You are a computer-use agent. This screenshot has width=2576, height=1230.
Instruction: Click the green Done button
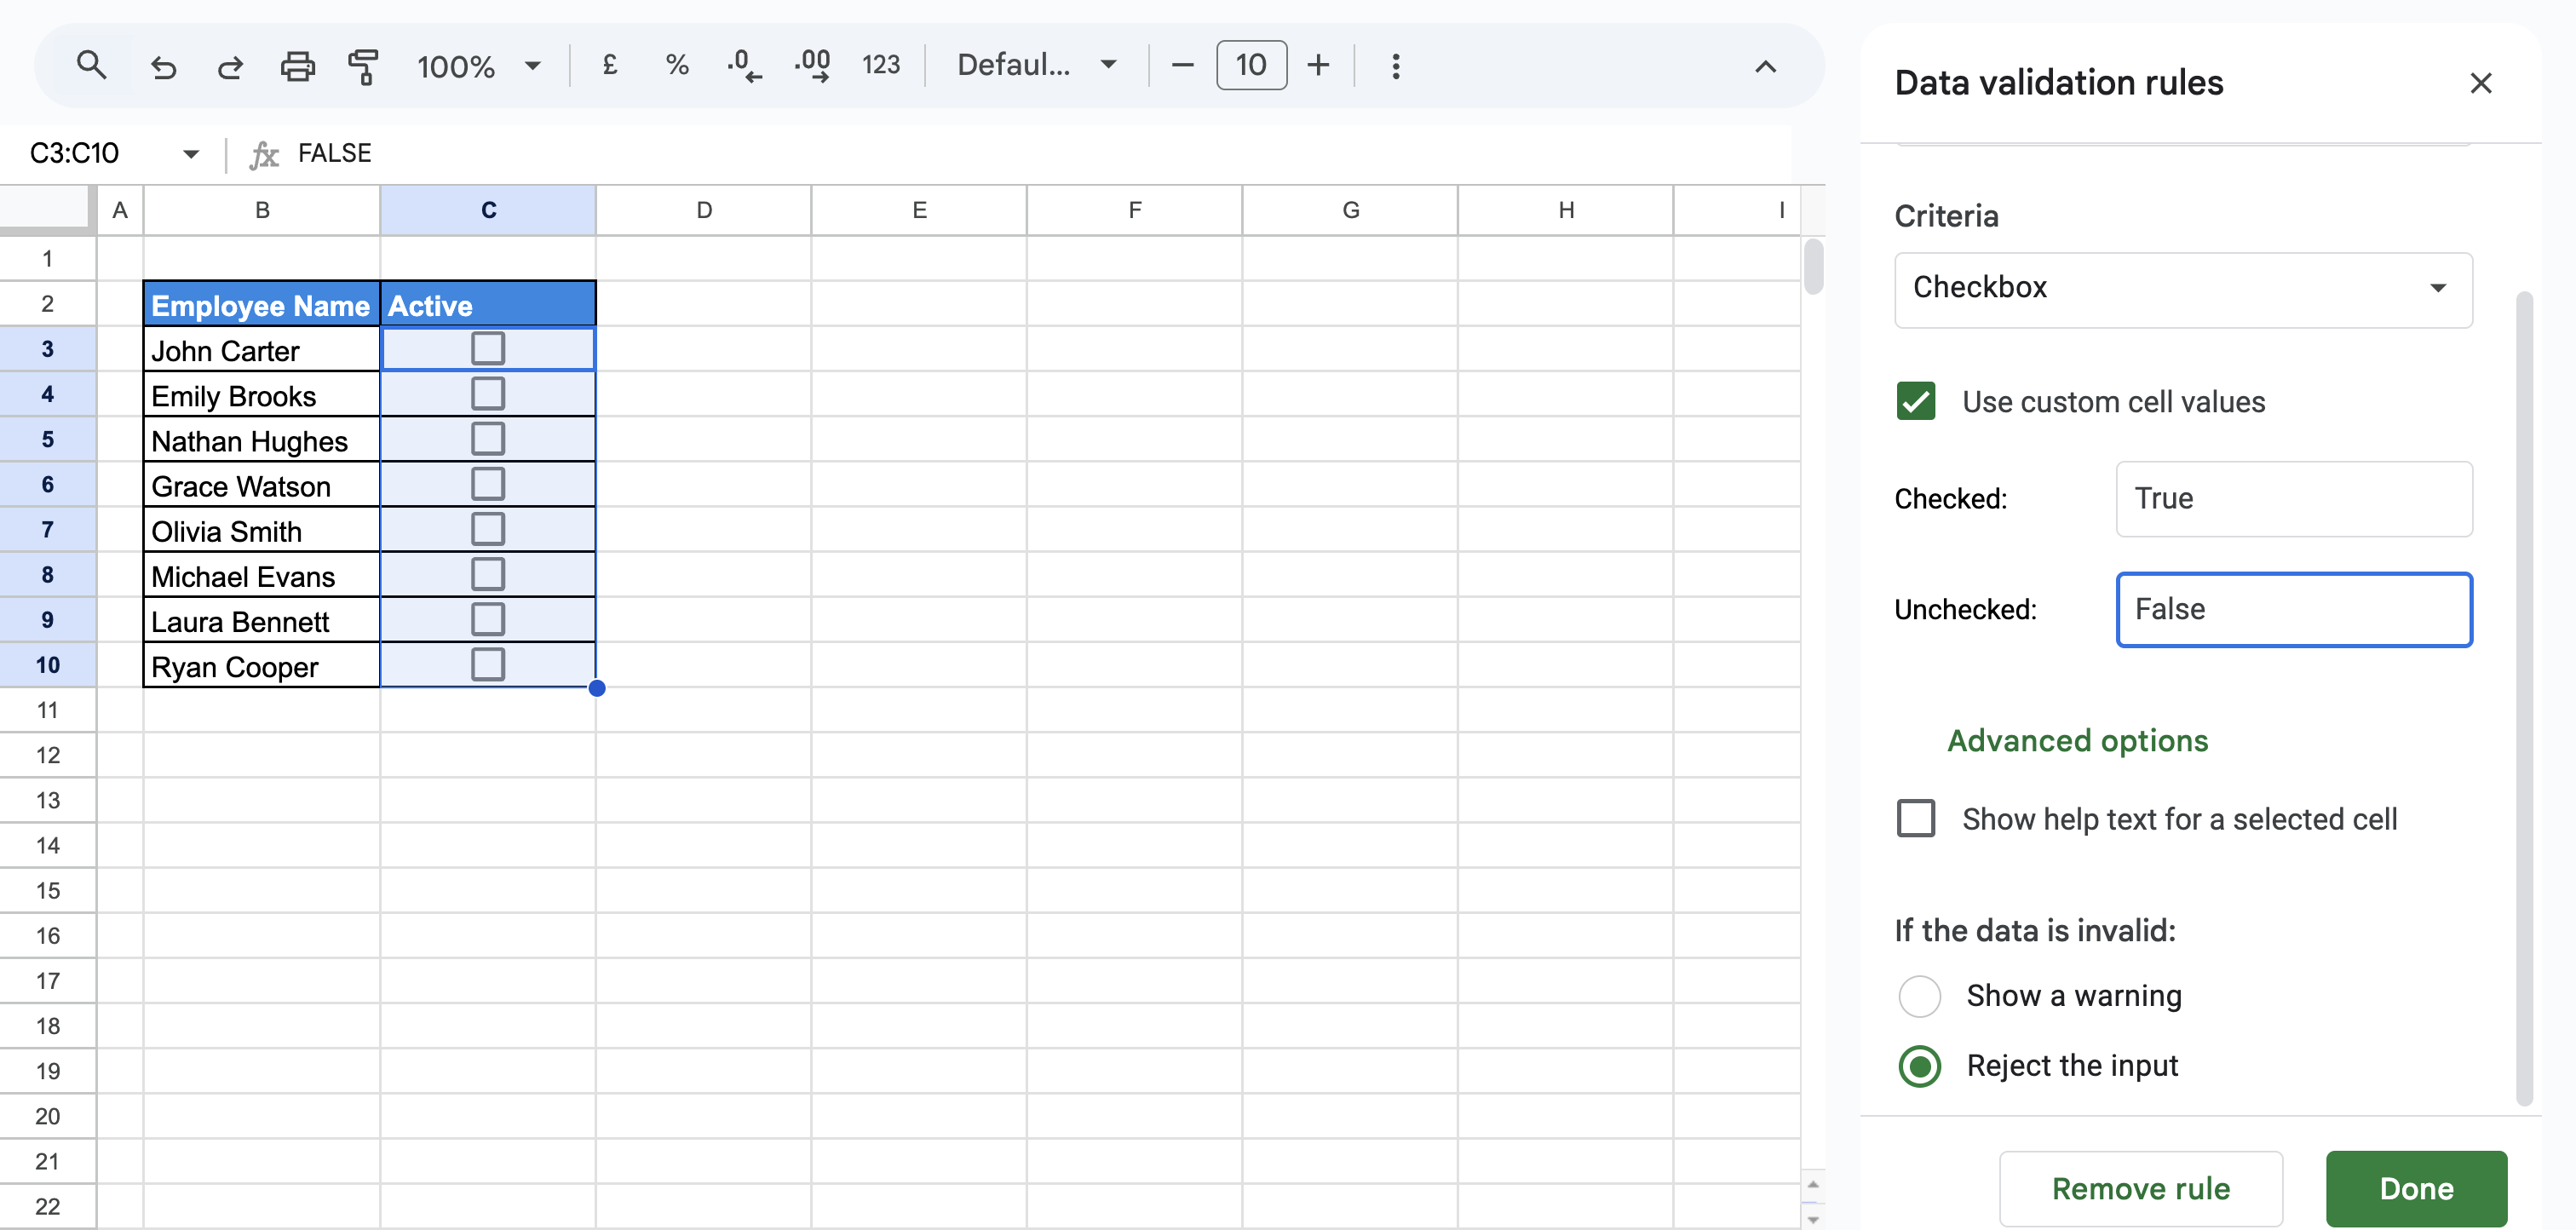tap(2415, 1188)
